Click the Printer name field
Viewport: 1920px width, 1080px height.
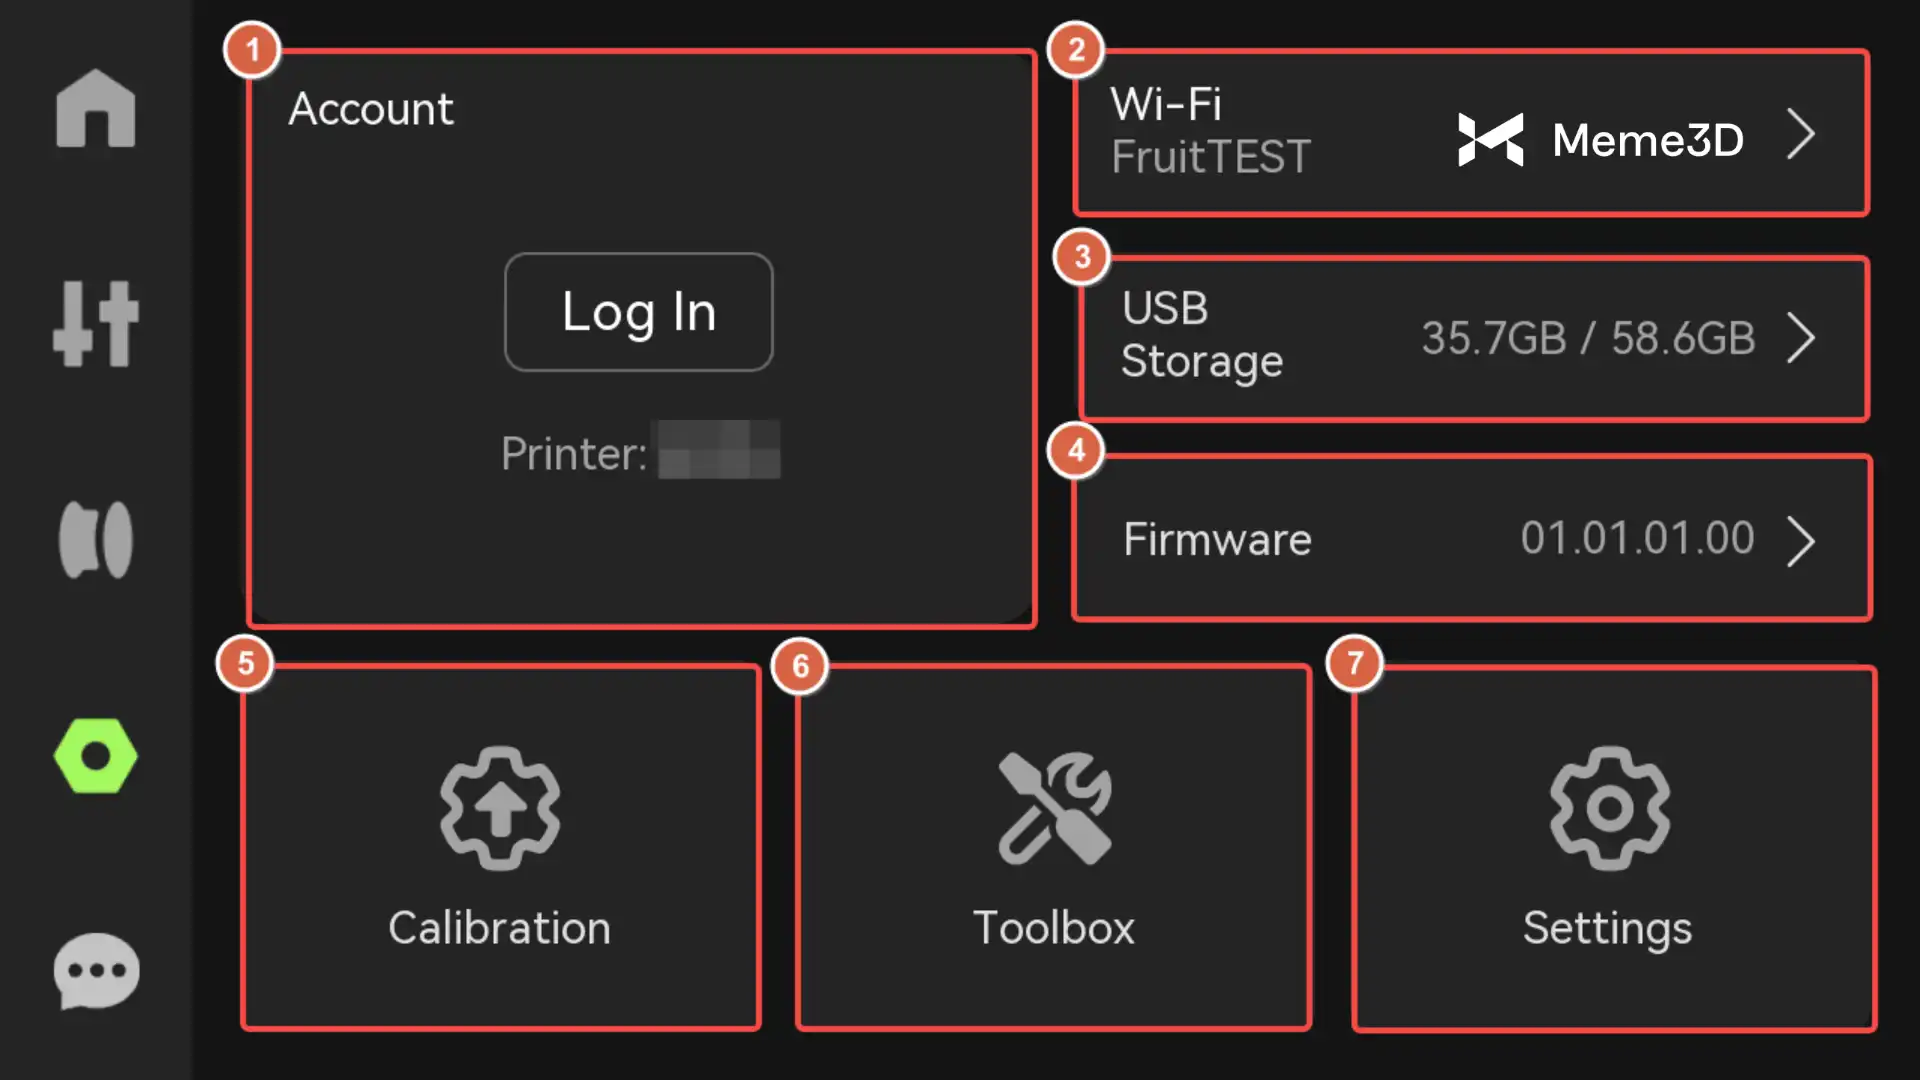point(719,452)
